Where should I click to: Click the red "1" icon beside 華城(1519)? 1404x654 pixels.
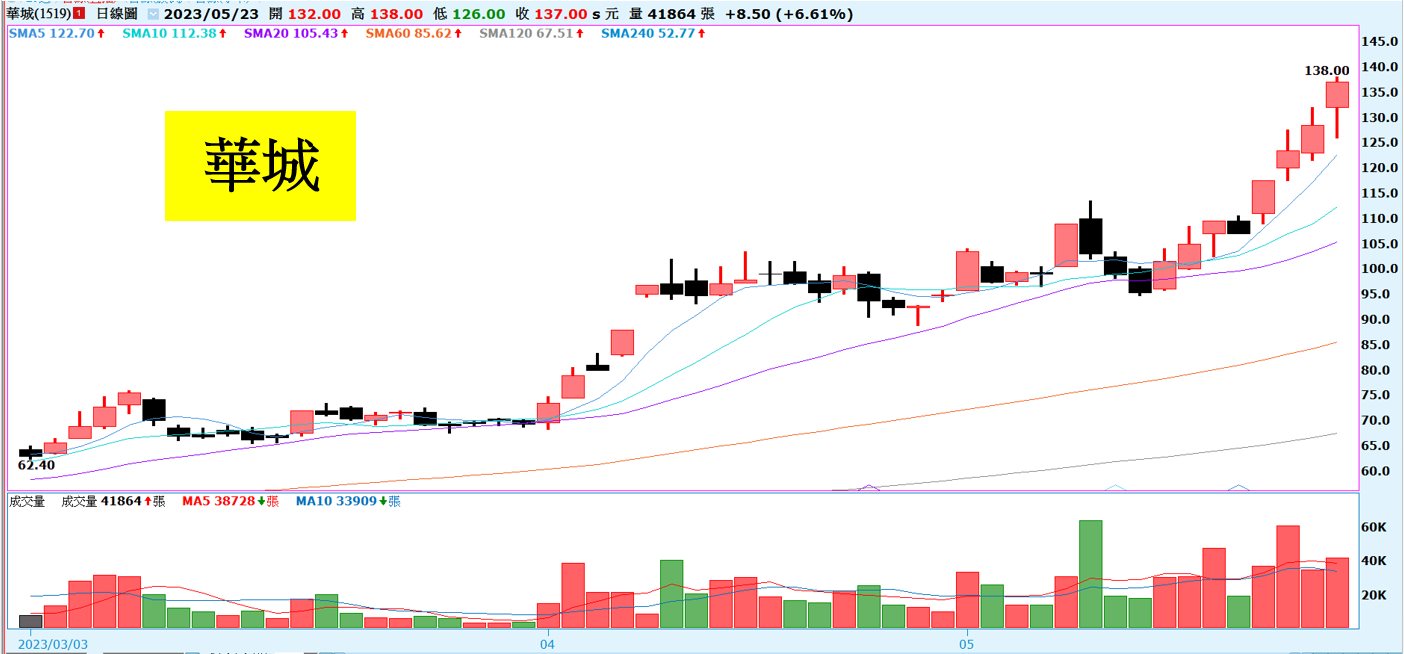[x=78, y=14]
